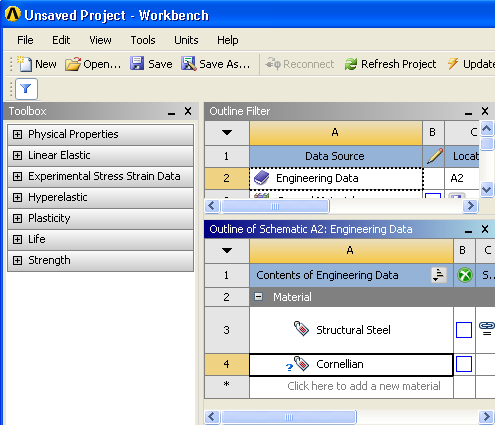This screenshot has width=495, height=425.
Task: Select the Cornellian material name
Action: pos(340,364)
